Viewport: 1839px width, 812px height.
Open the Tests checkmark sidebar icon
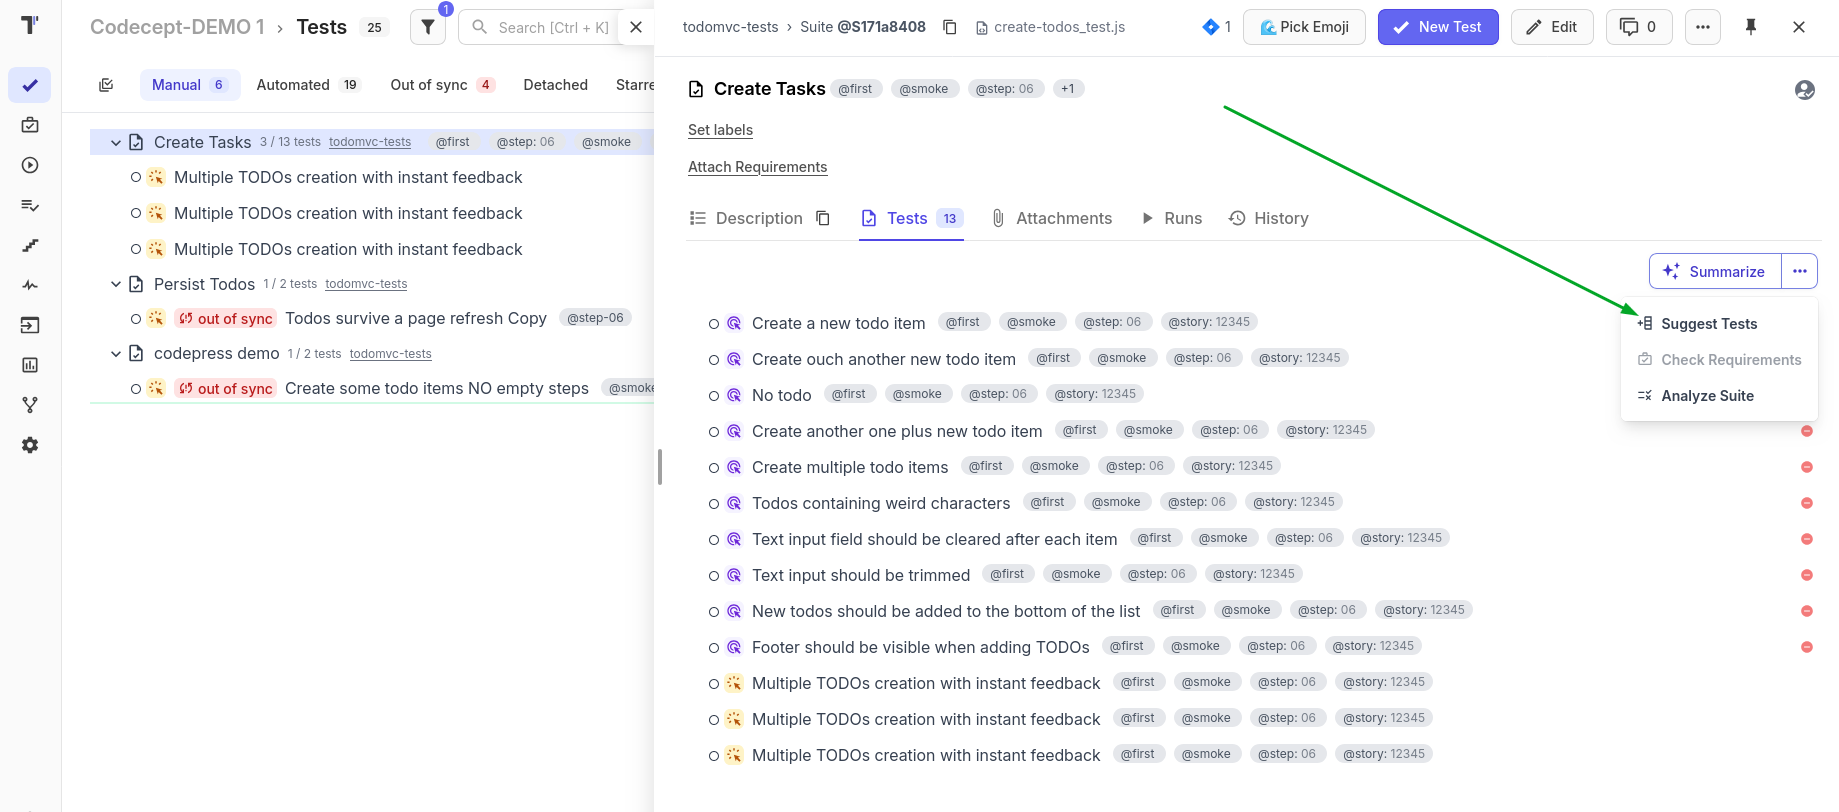coord(30,85)
